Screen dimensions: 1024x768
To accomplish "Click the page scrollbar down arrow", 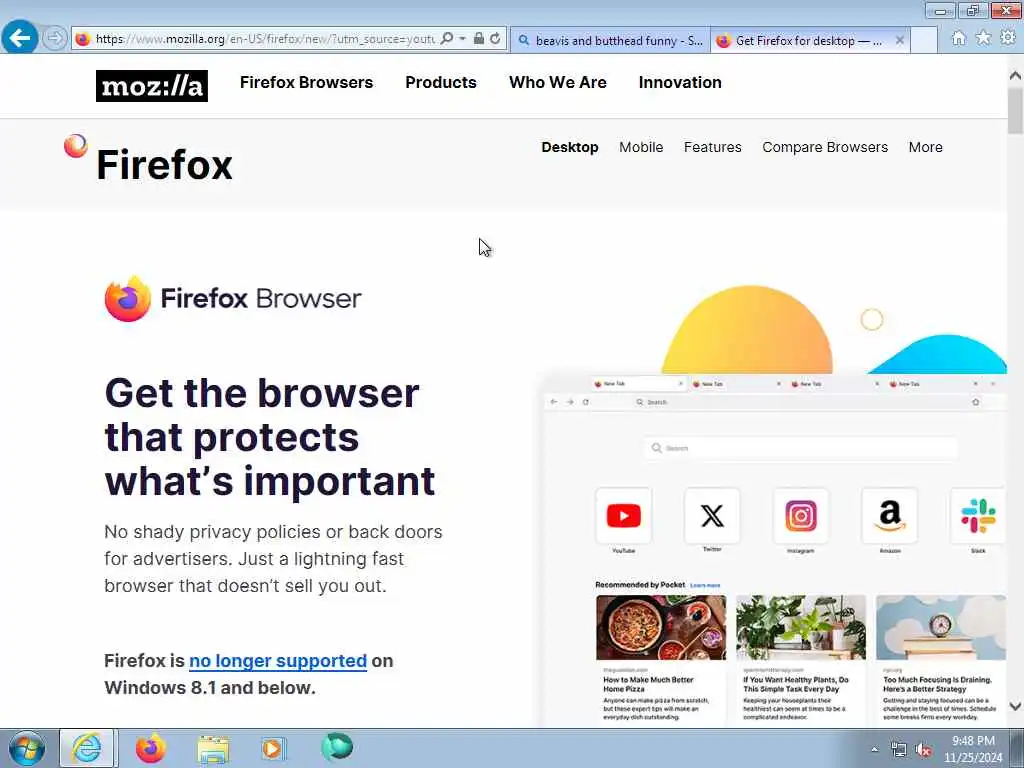I will click(1015, 706).
